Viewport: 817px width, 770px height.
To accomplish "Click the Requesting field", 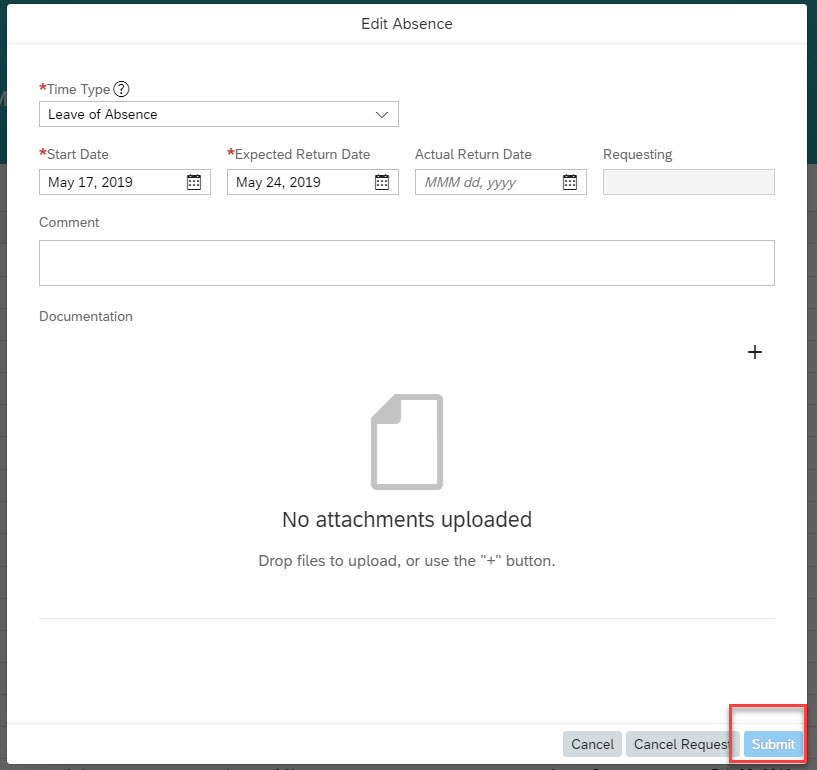I will pyautogui.click(x=689, y=182).
